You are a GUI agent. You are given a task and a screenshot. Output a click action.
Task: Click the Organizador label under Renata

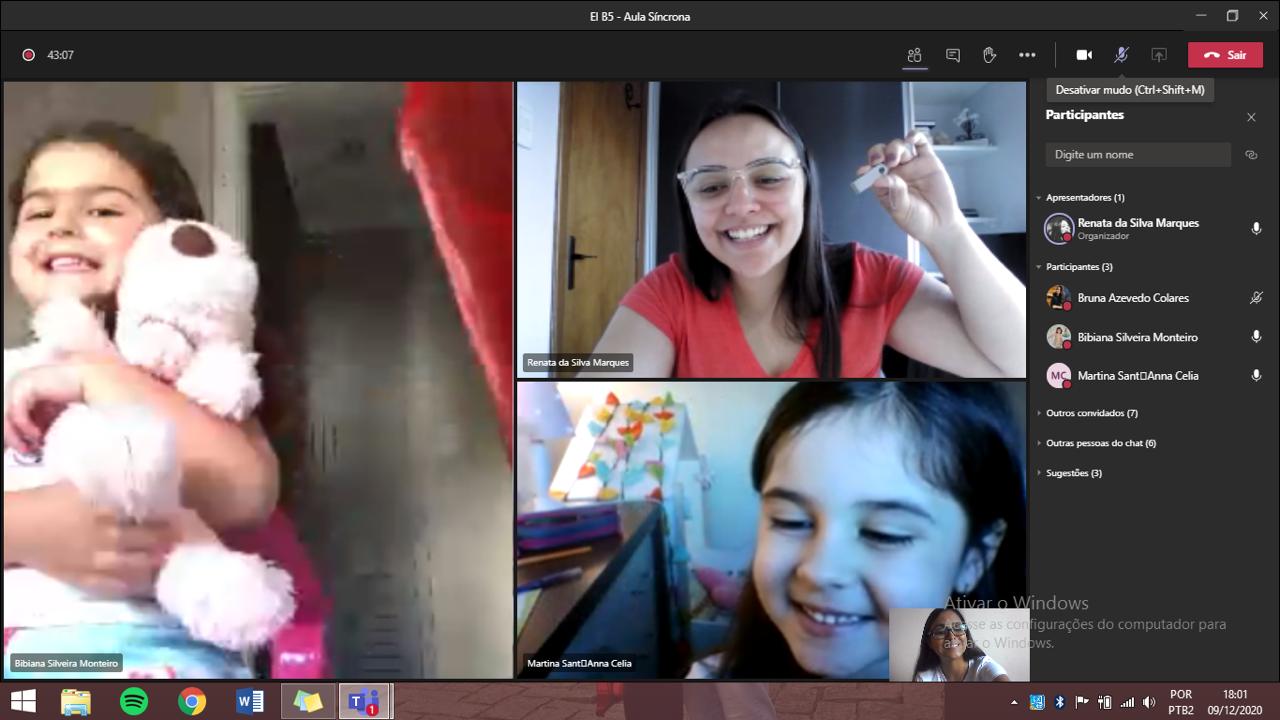(1103, 237)
